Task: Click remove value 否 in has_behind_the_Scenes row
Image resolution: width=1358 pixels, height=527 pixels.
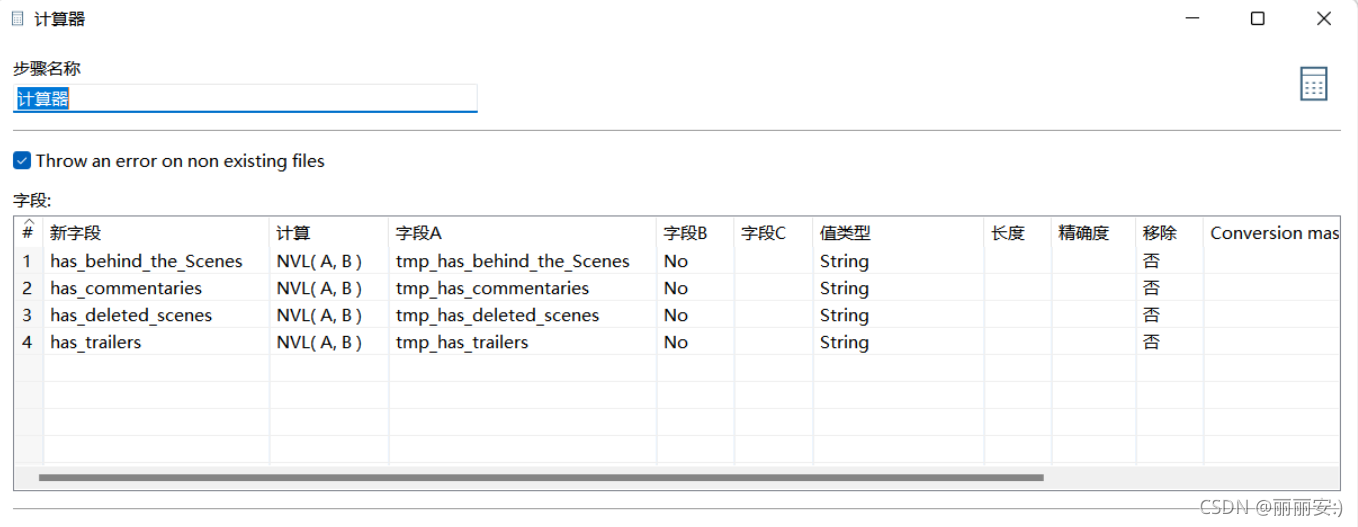Action: click(x=1169, y=261)
